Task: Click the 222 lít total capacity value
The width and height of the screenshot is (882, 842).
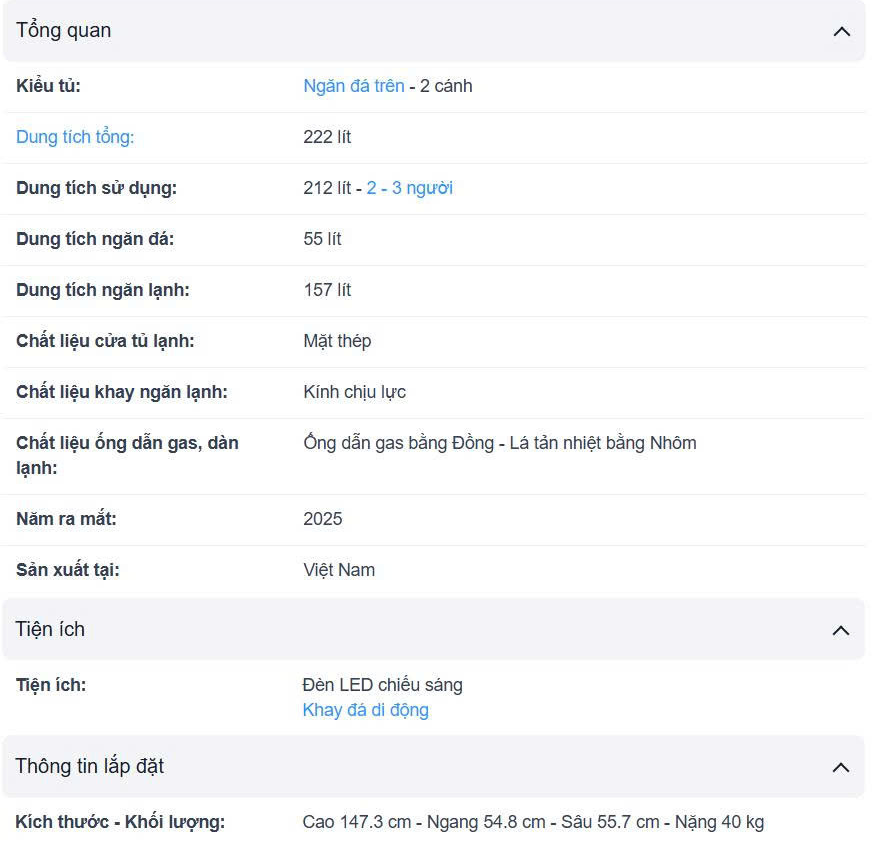Action: [327, 137]
